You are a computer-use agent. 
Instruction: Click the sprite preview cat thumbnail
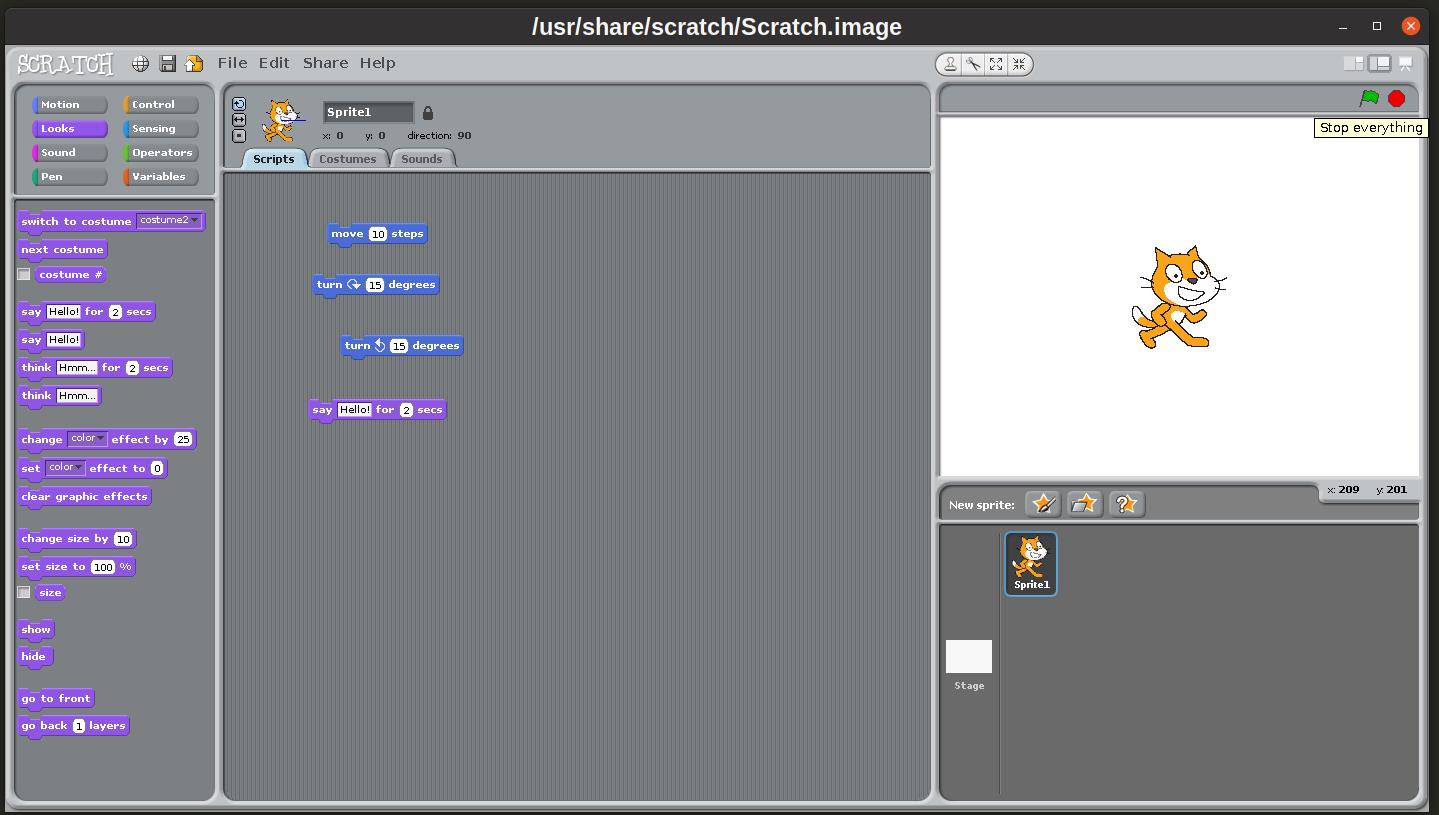click(282, 121)
